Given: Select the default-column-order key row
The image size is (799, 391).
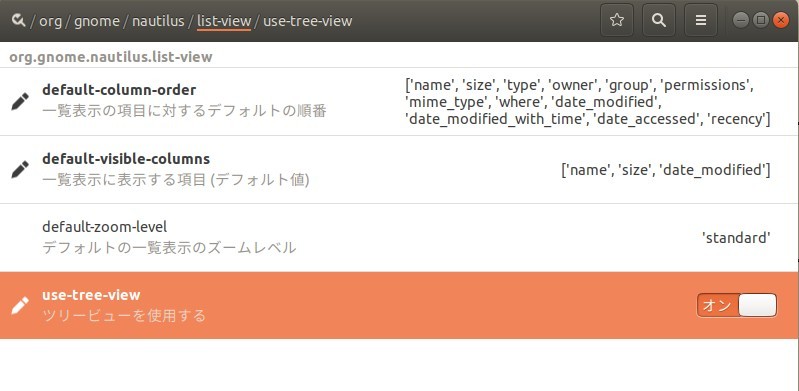Looking at the screenshot, I should coord(400,101).
